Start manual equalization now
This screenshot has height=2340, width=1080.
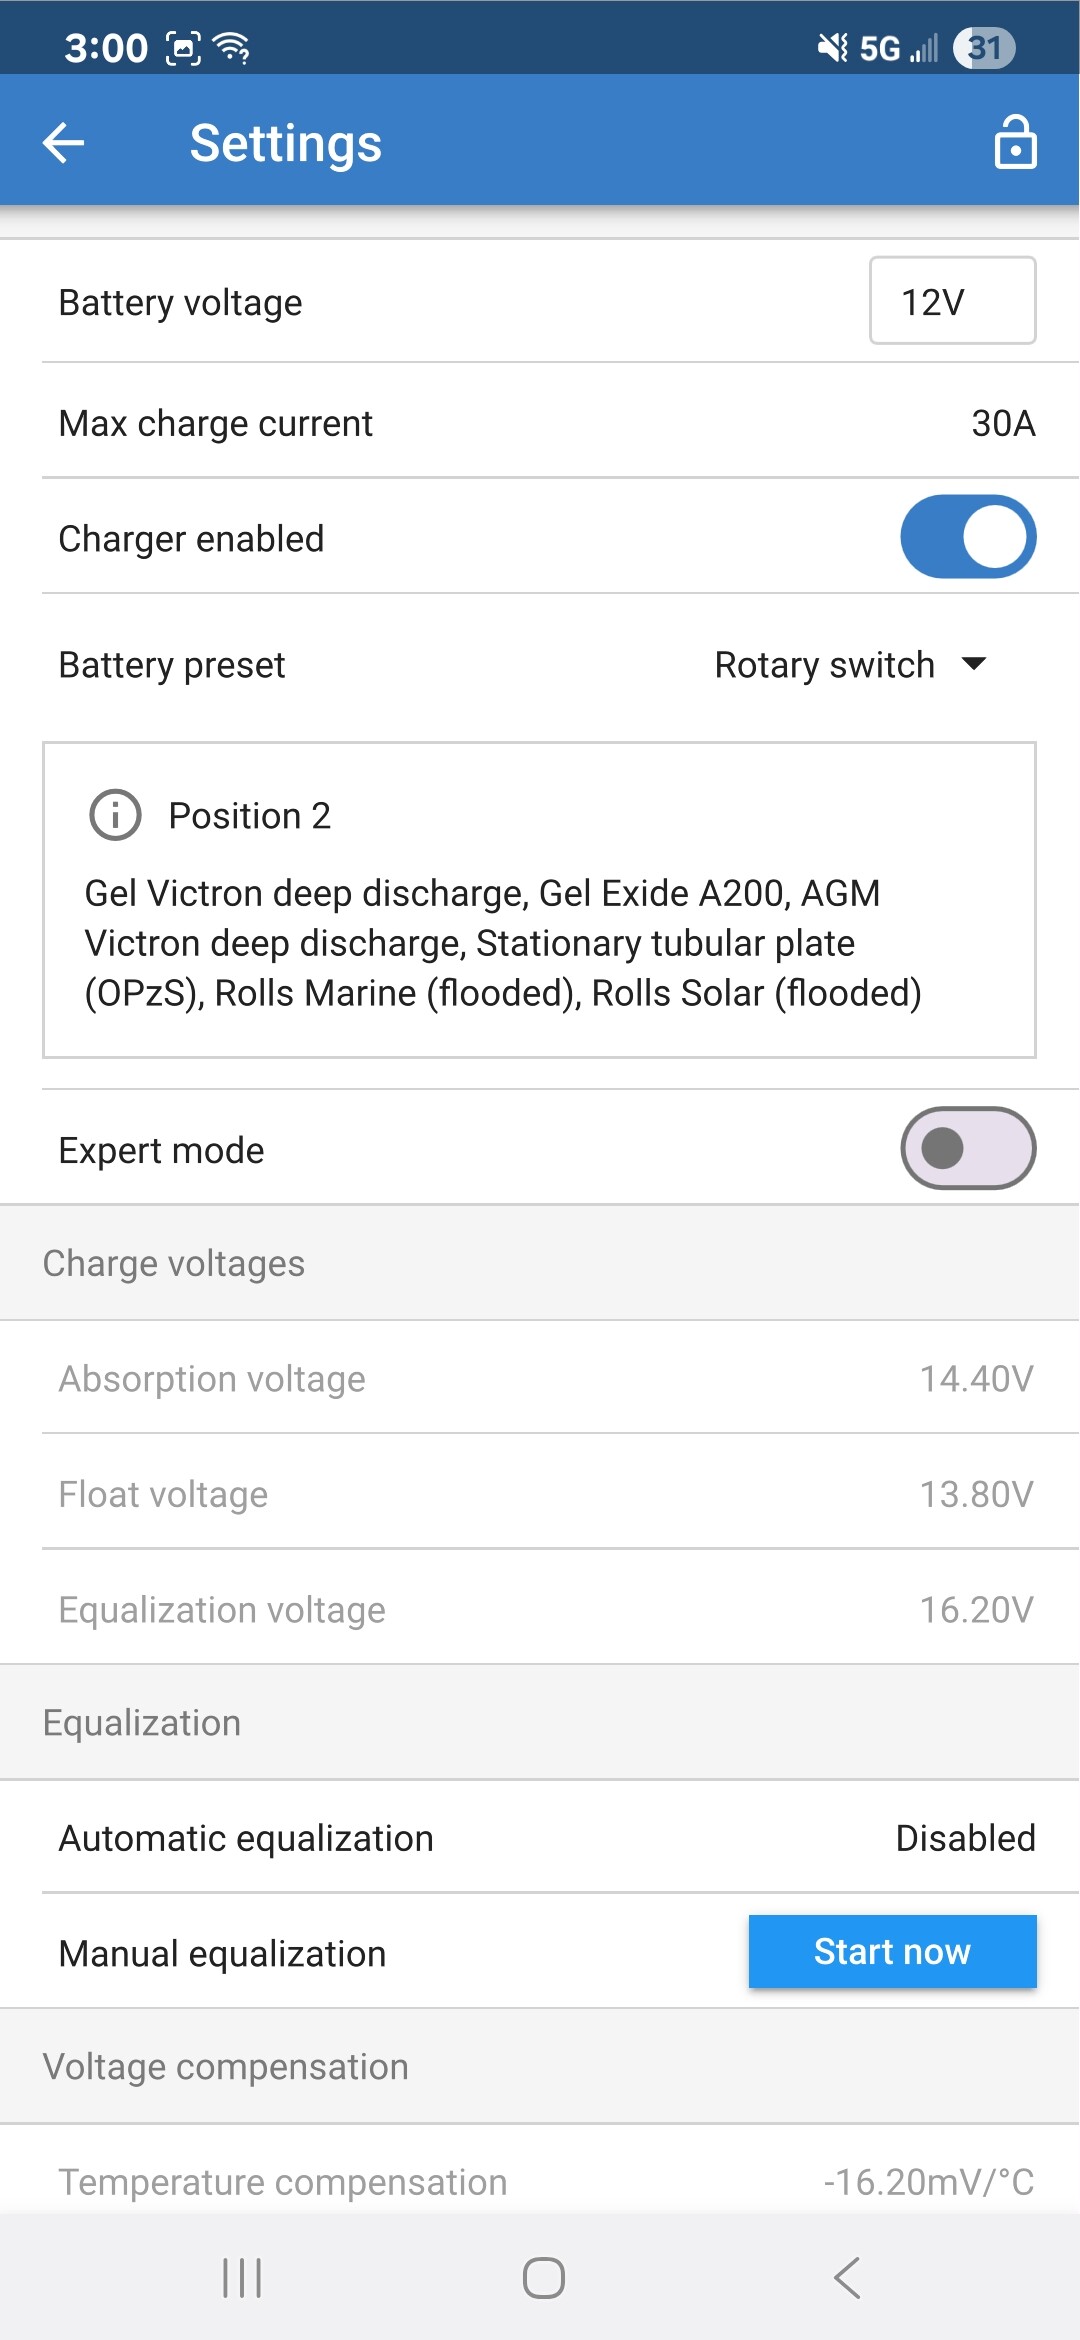pos(891,1951)
